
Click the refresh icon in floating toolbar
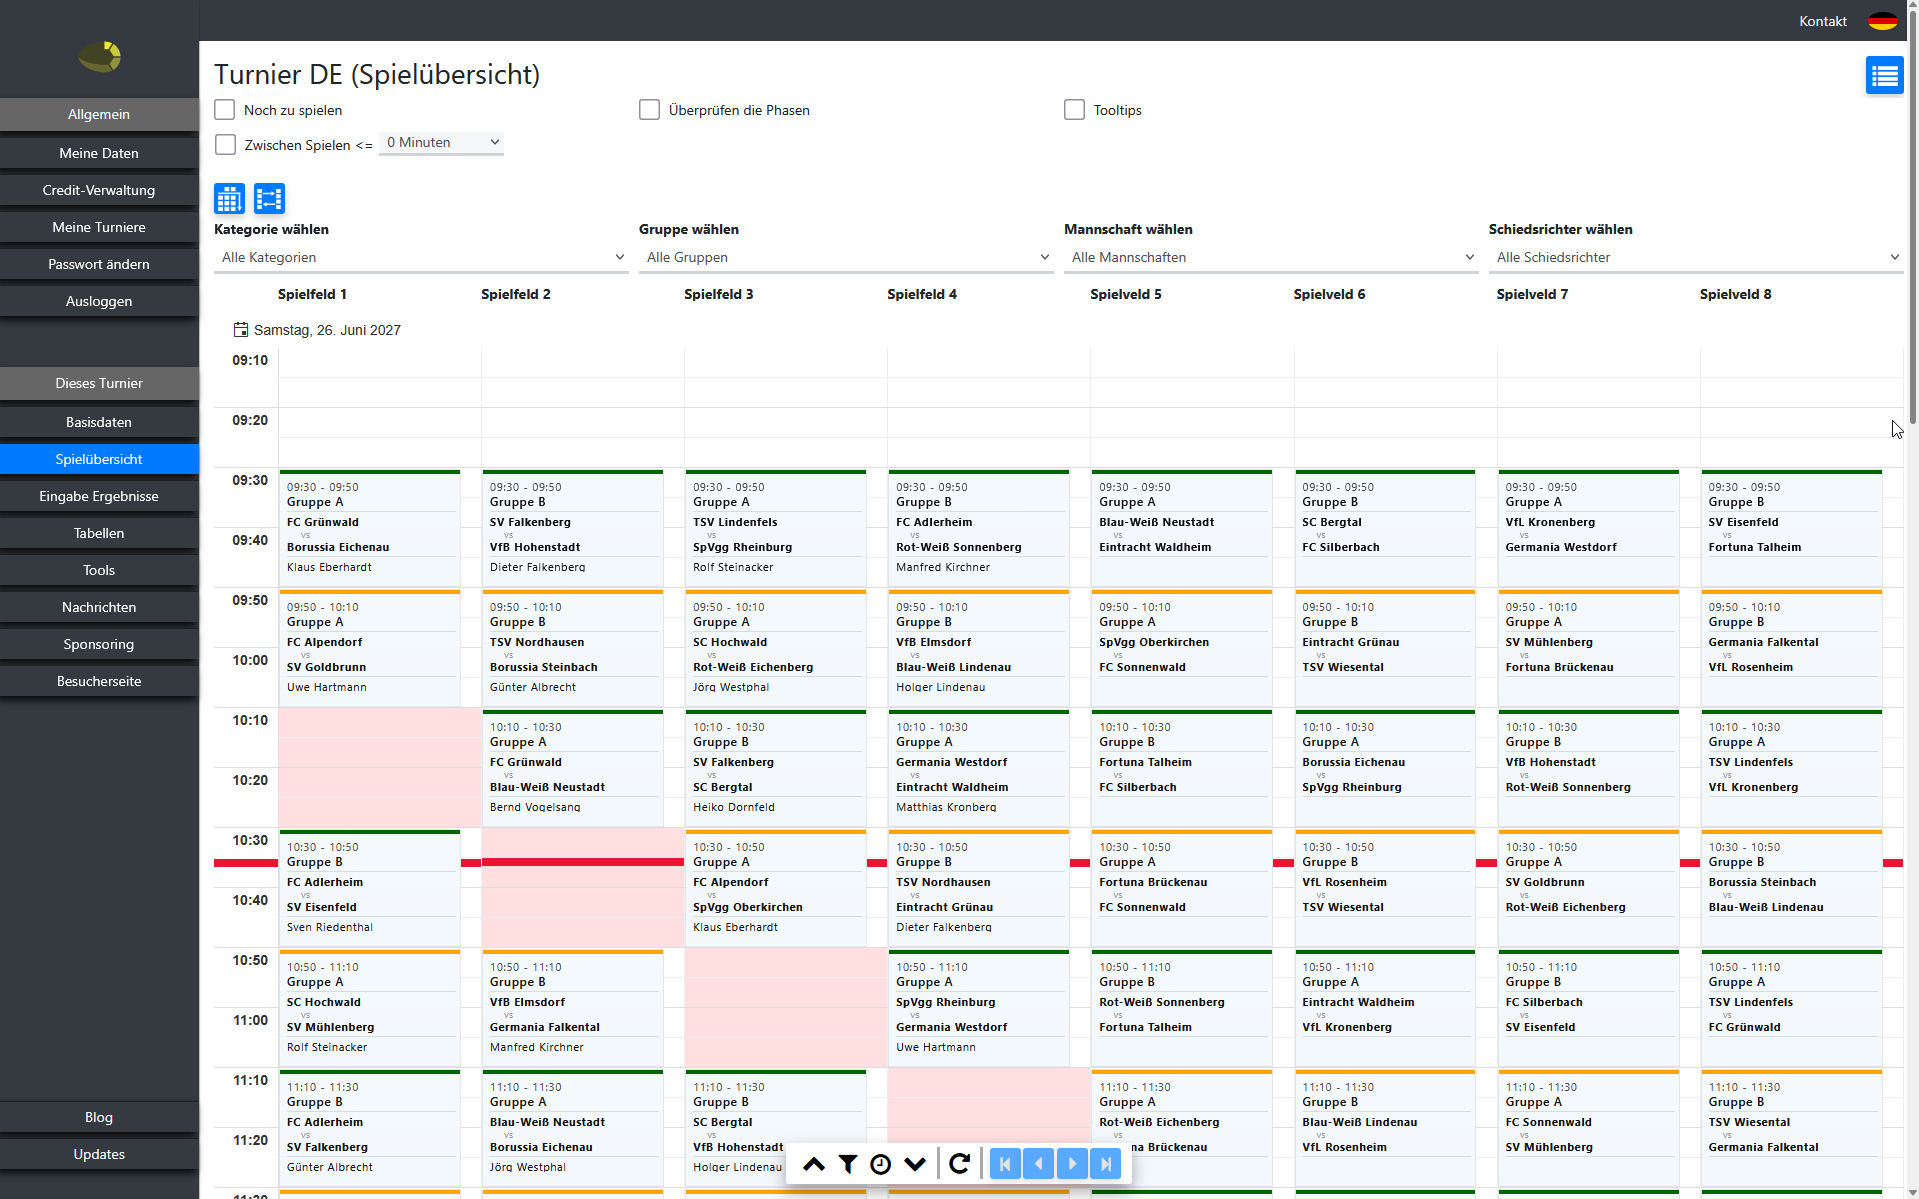pyautogui.click(x=960, y=1164)
